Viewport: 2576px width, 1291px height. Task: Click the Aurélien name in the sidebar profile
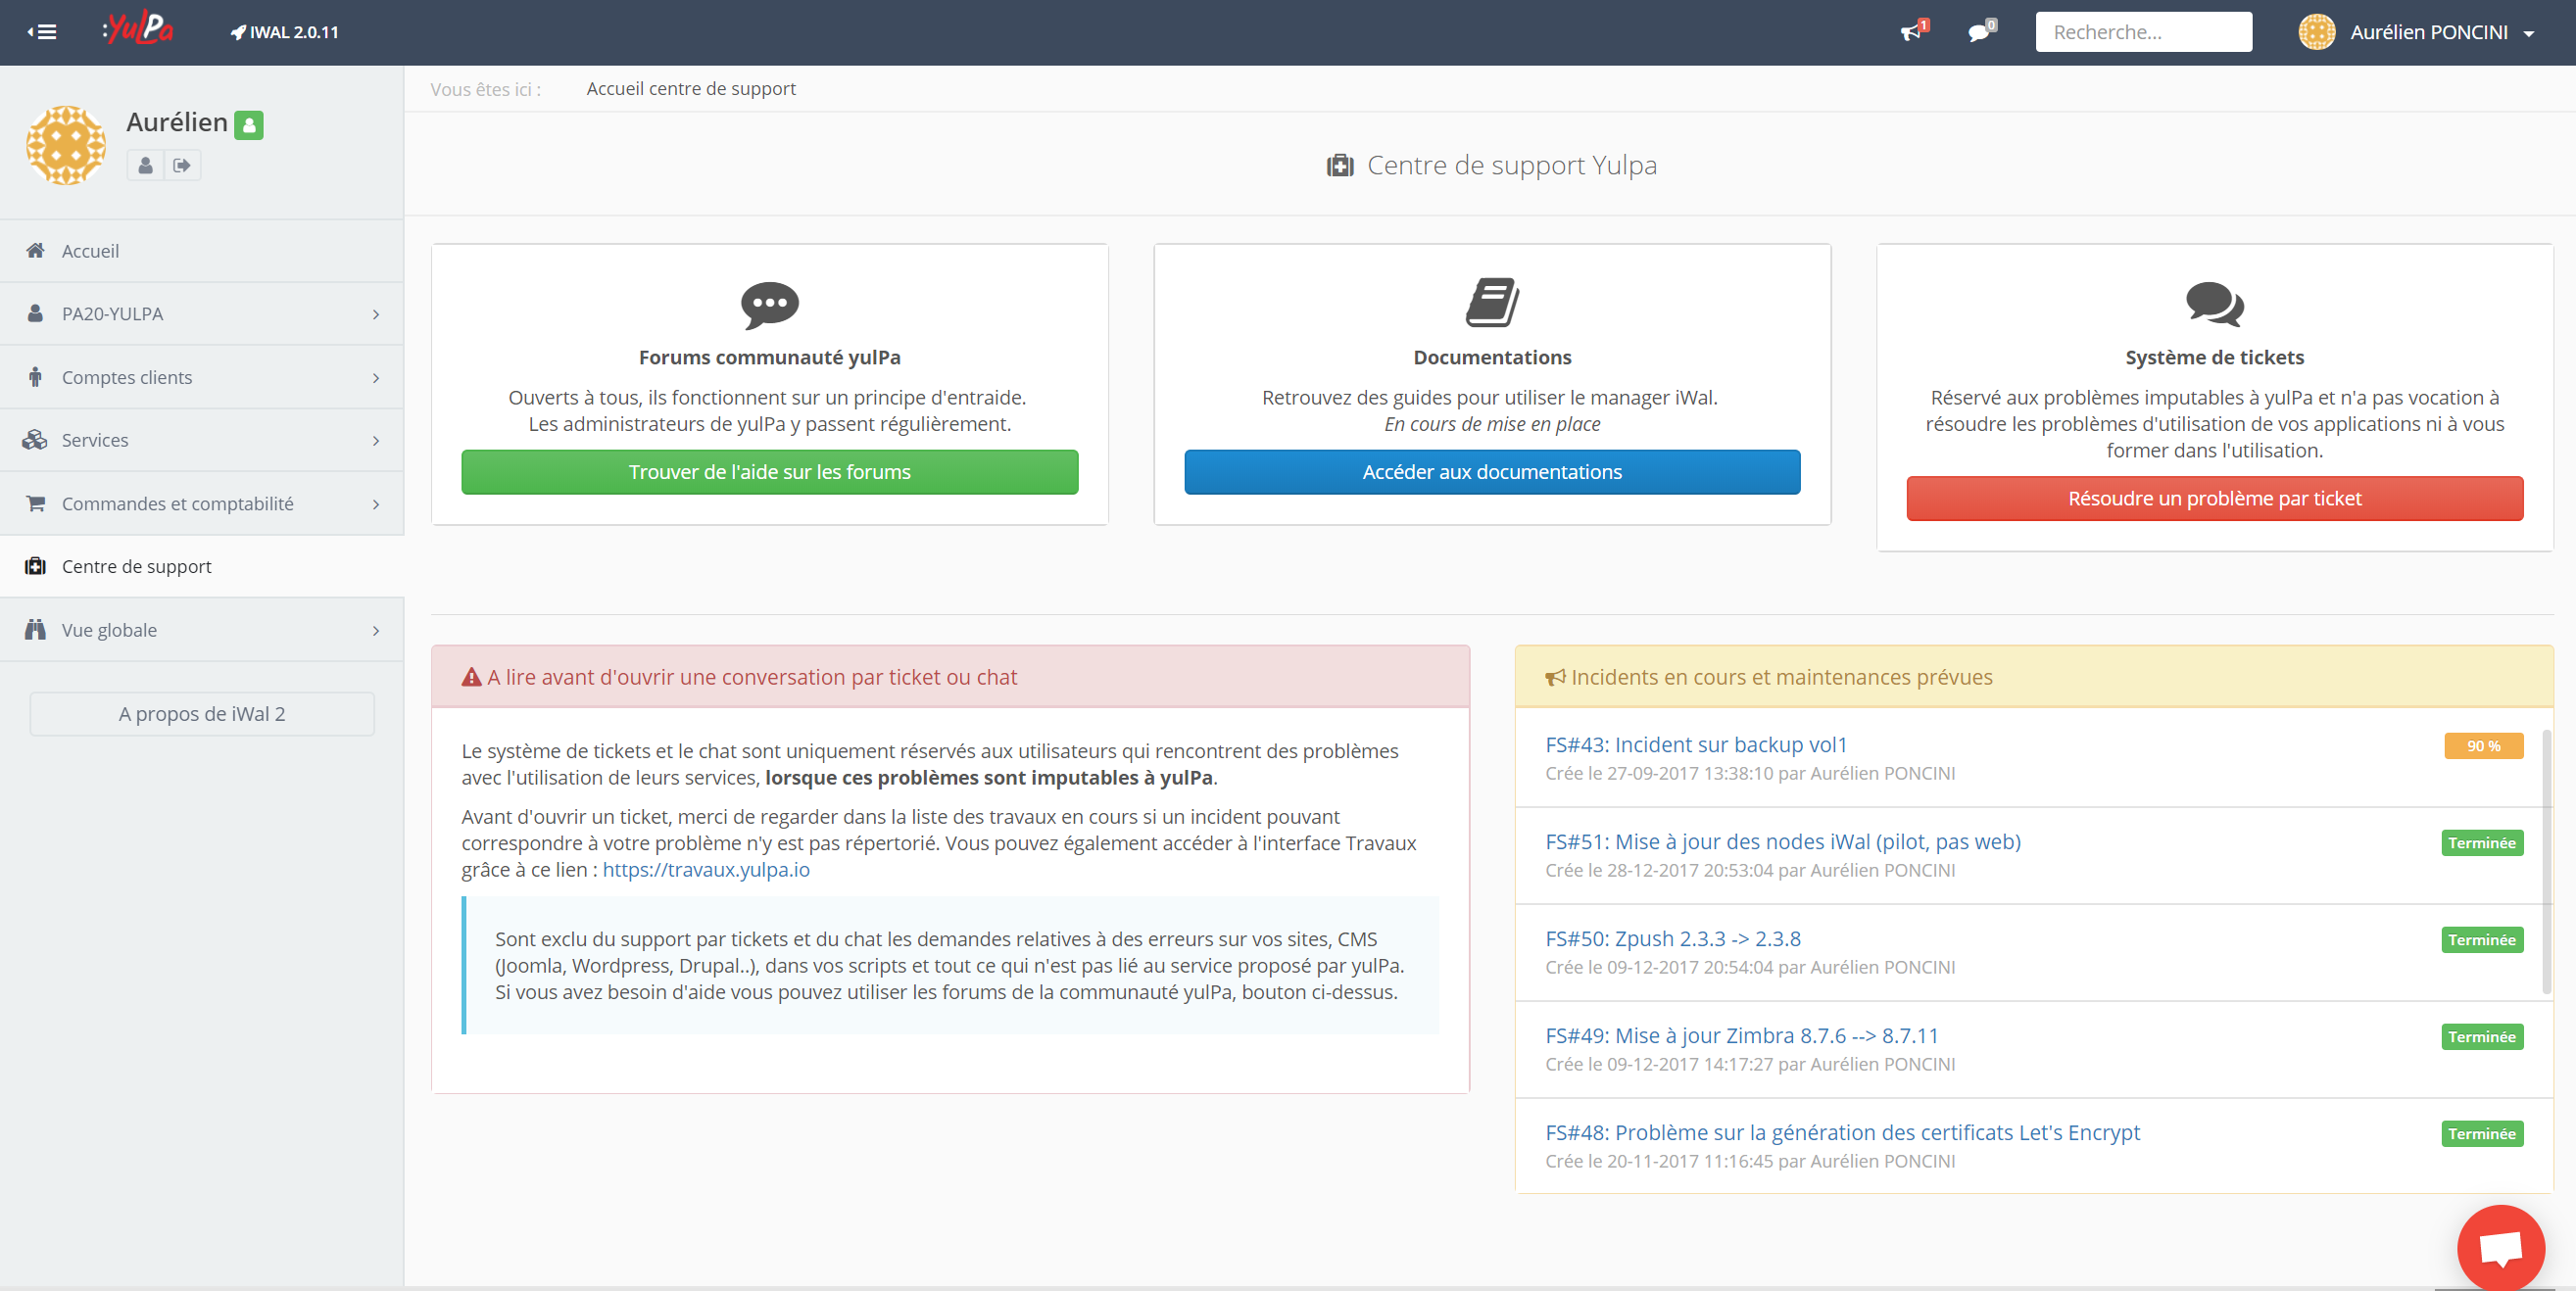177,122
